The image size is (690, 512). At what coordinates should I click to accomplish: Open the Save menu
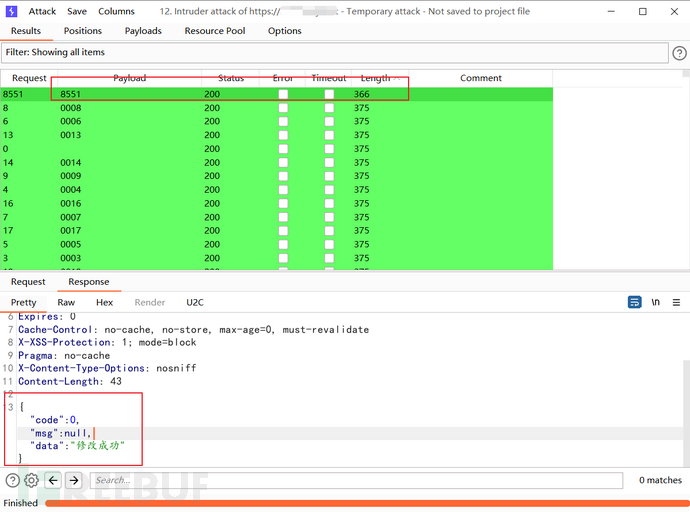tap(77, 11)
